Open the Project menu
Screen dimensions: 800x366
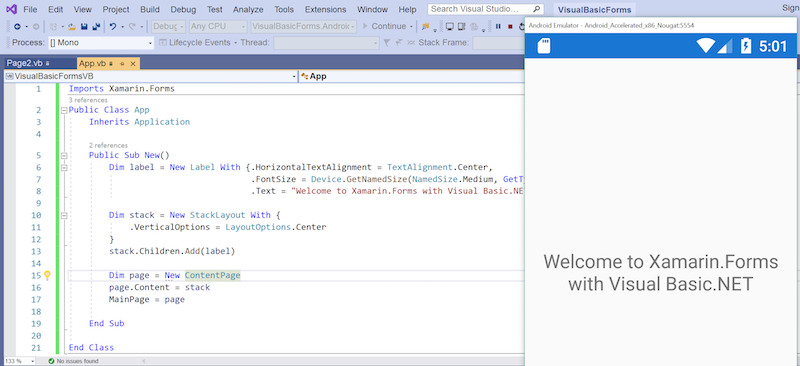click(x=116, y=9)
